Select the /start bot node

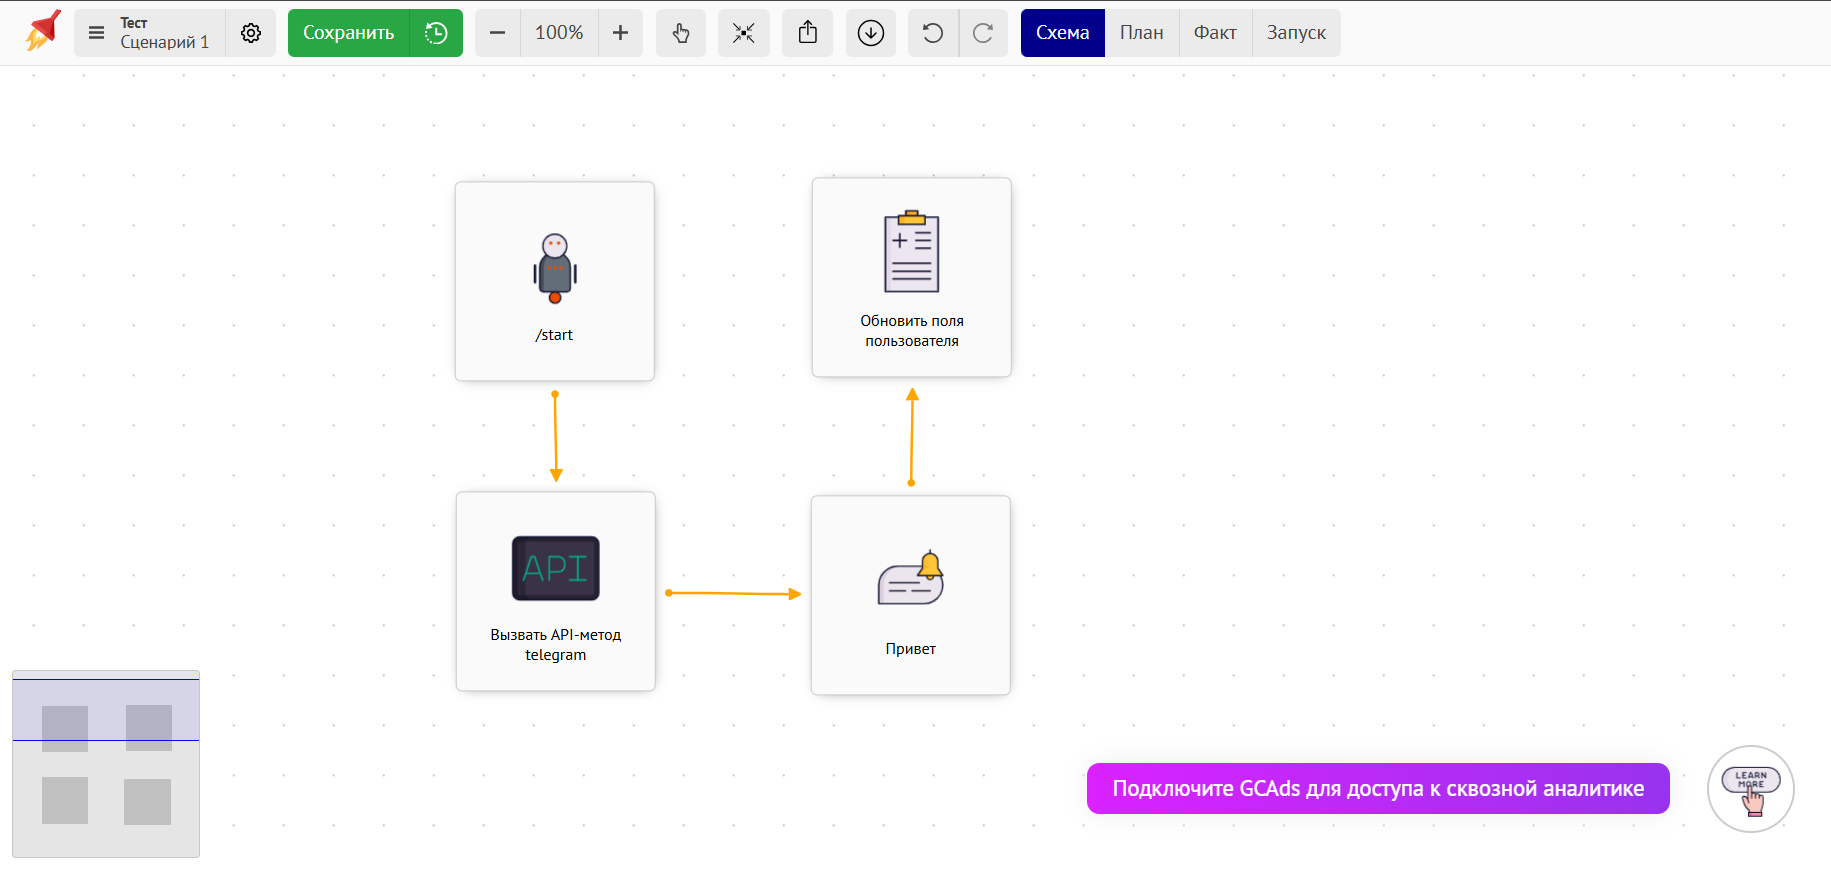point(555,281)
